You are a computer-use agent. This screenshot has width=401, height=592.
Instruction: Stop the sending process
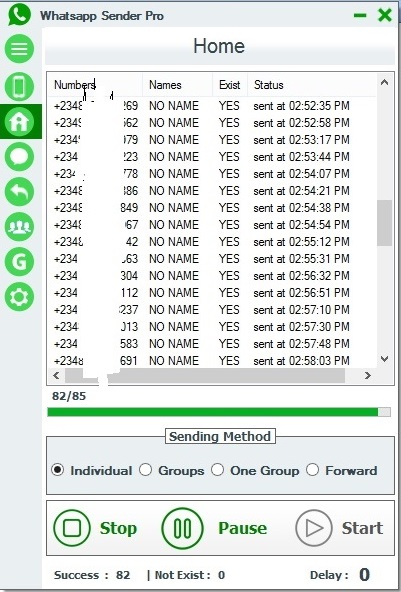(95, 527)
